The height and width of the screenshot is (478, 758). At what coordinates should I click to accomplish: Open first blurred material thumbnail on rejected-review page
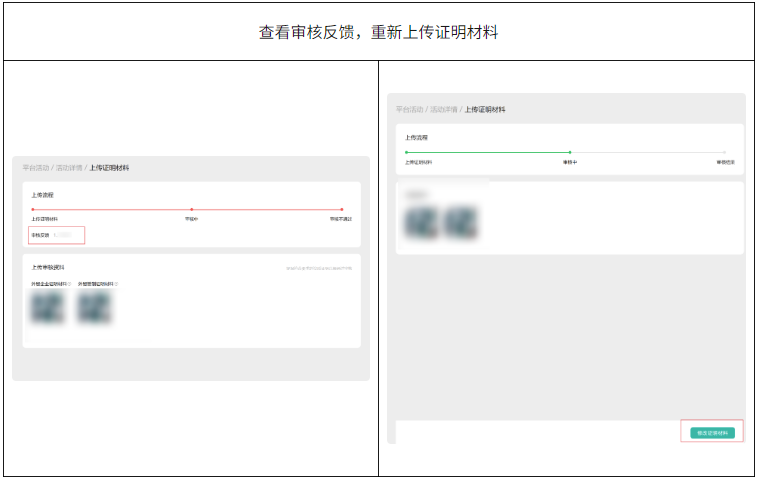coord(48,308)
